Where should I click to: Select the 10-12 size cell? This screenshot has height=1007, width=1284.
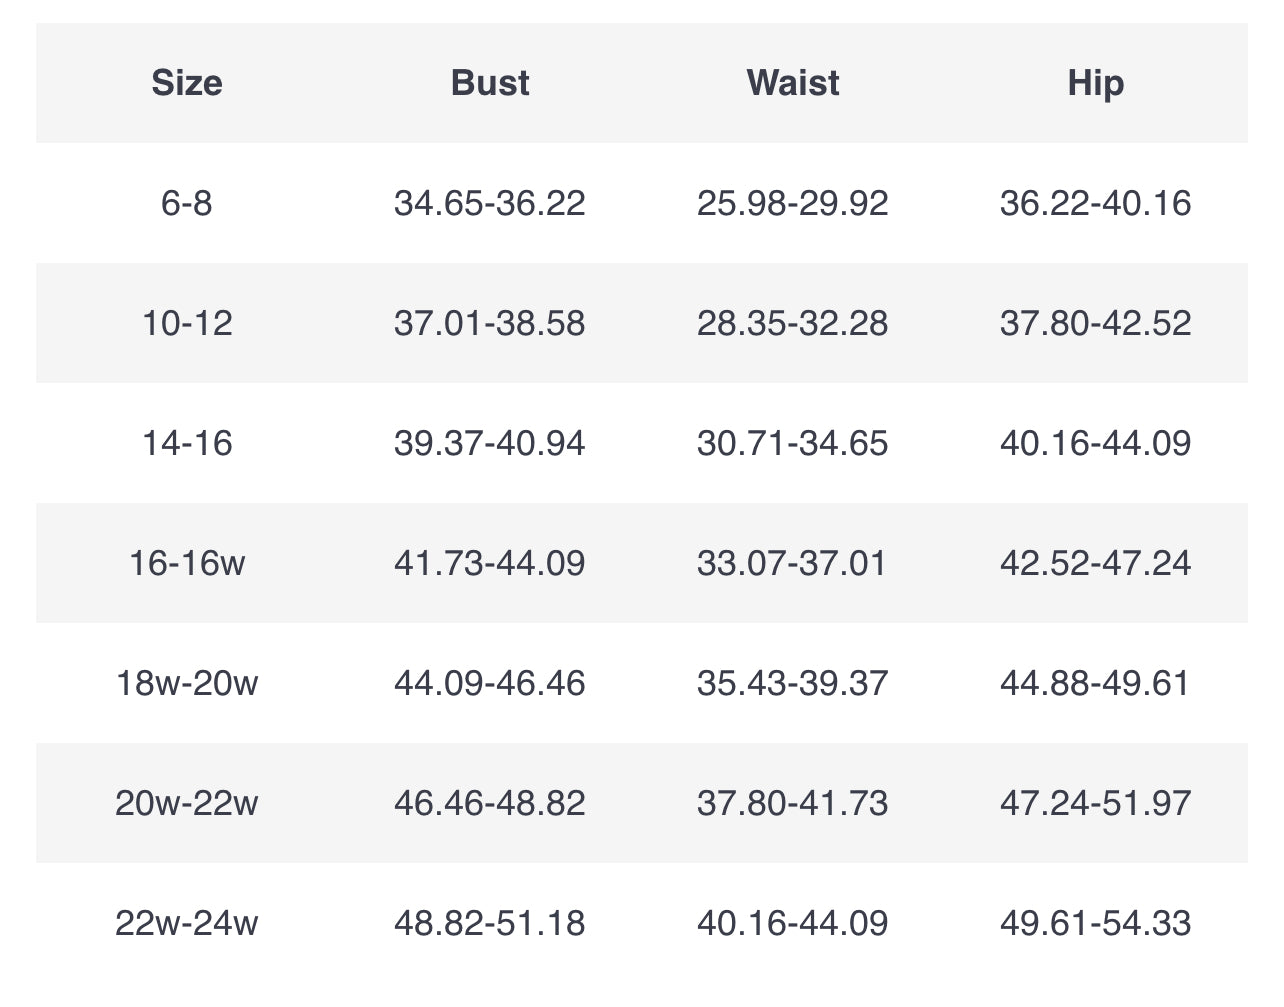click(x=187, y=323)
